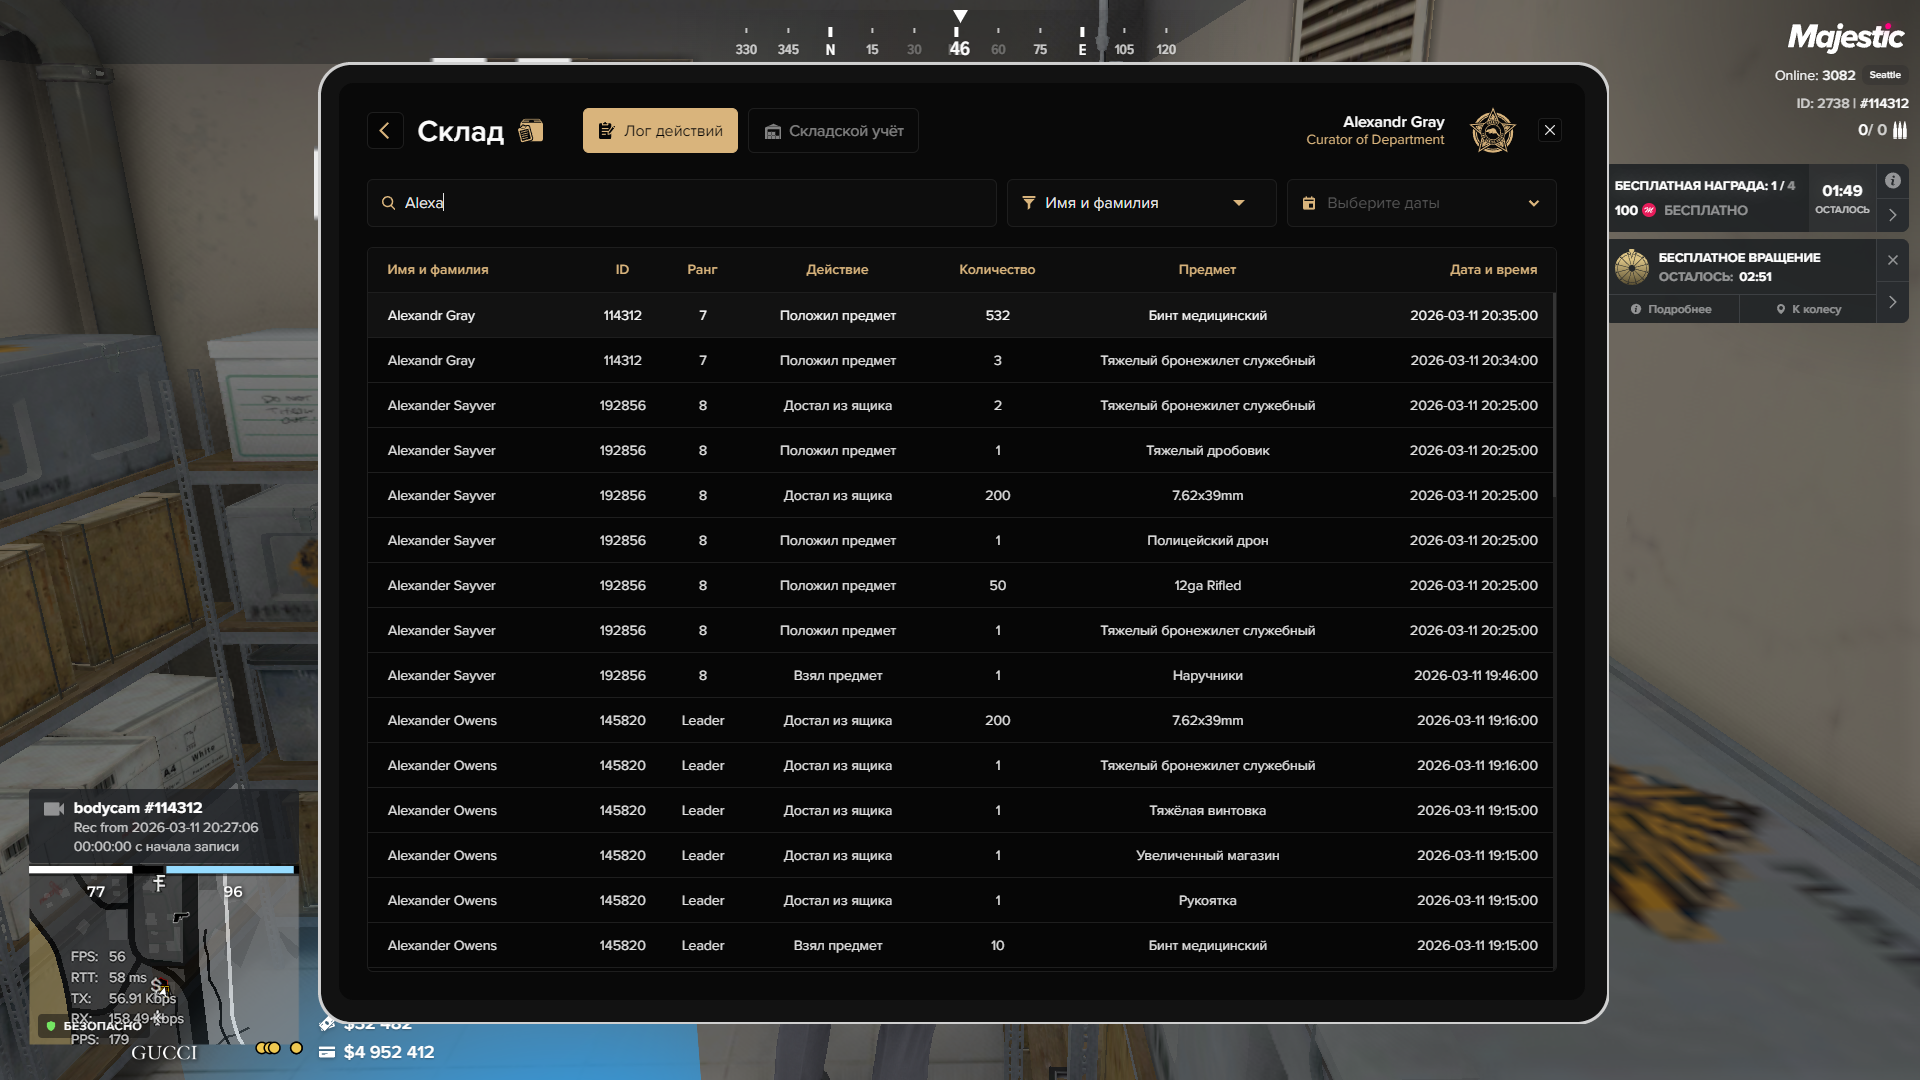Open the Выберите даты date picker

coord(1420,203)
